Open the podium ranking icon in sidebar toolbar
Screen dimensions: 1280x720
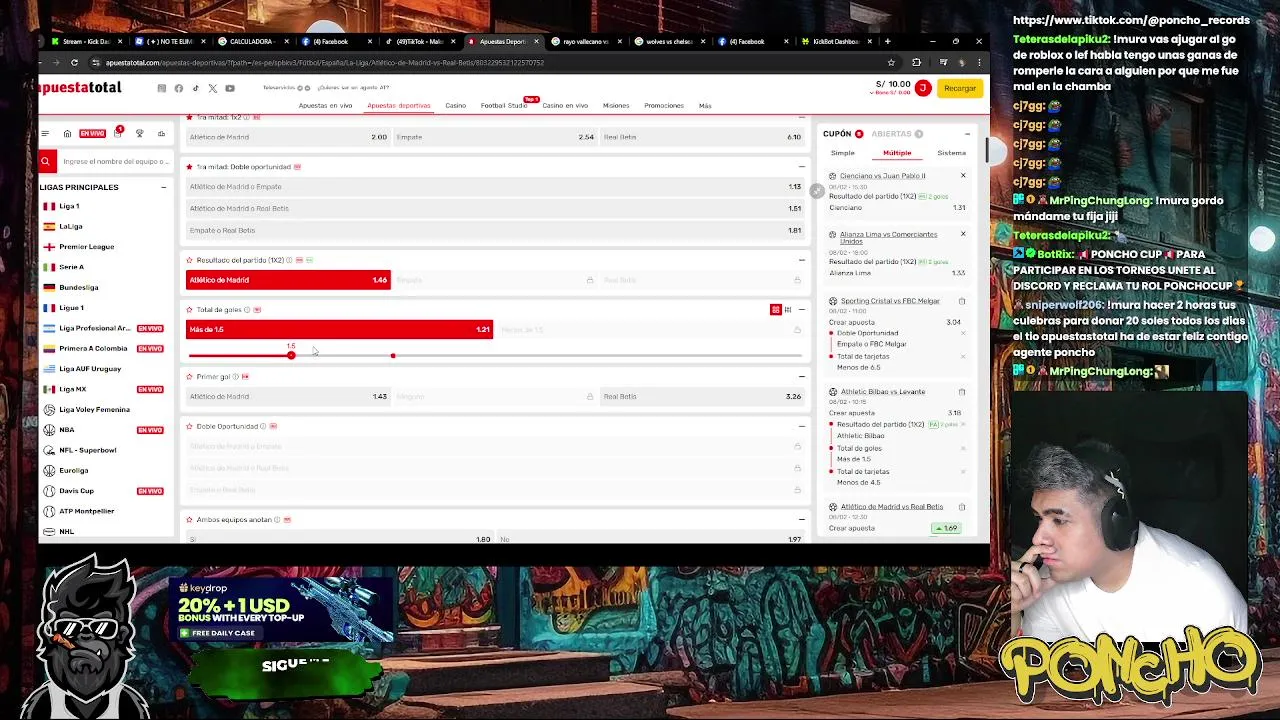pyautogui.click(x=161, y=134)
